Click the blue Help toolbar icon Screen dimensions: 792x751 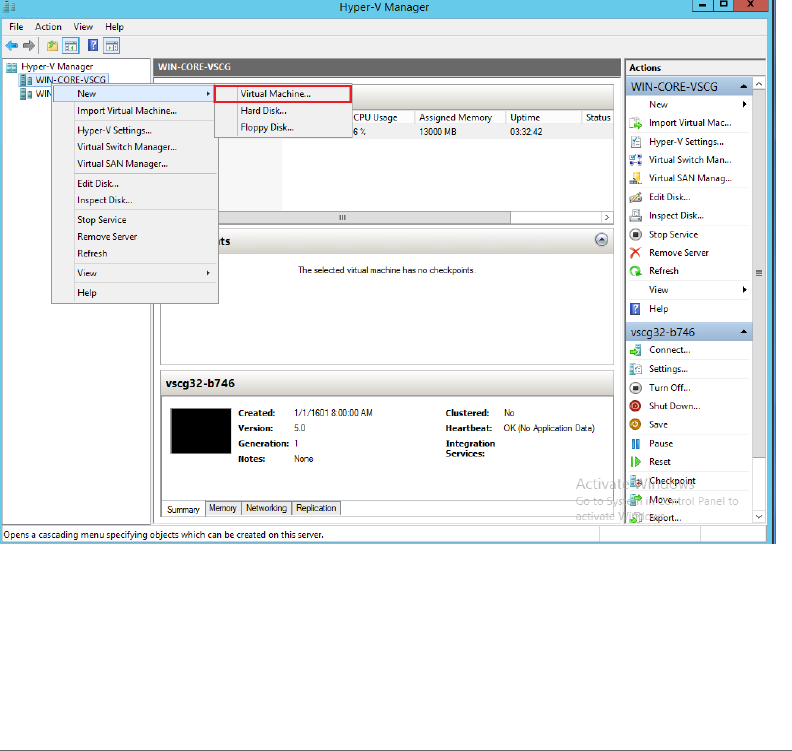coord(93,45)
